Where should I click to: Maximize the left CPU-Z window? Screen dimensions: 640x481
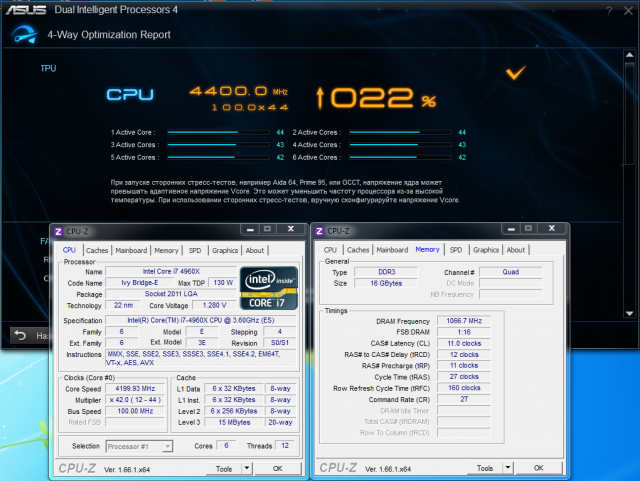coord(267,229)
